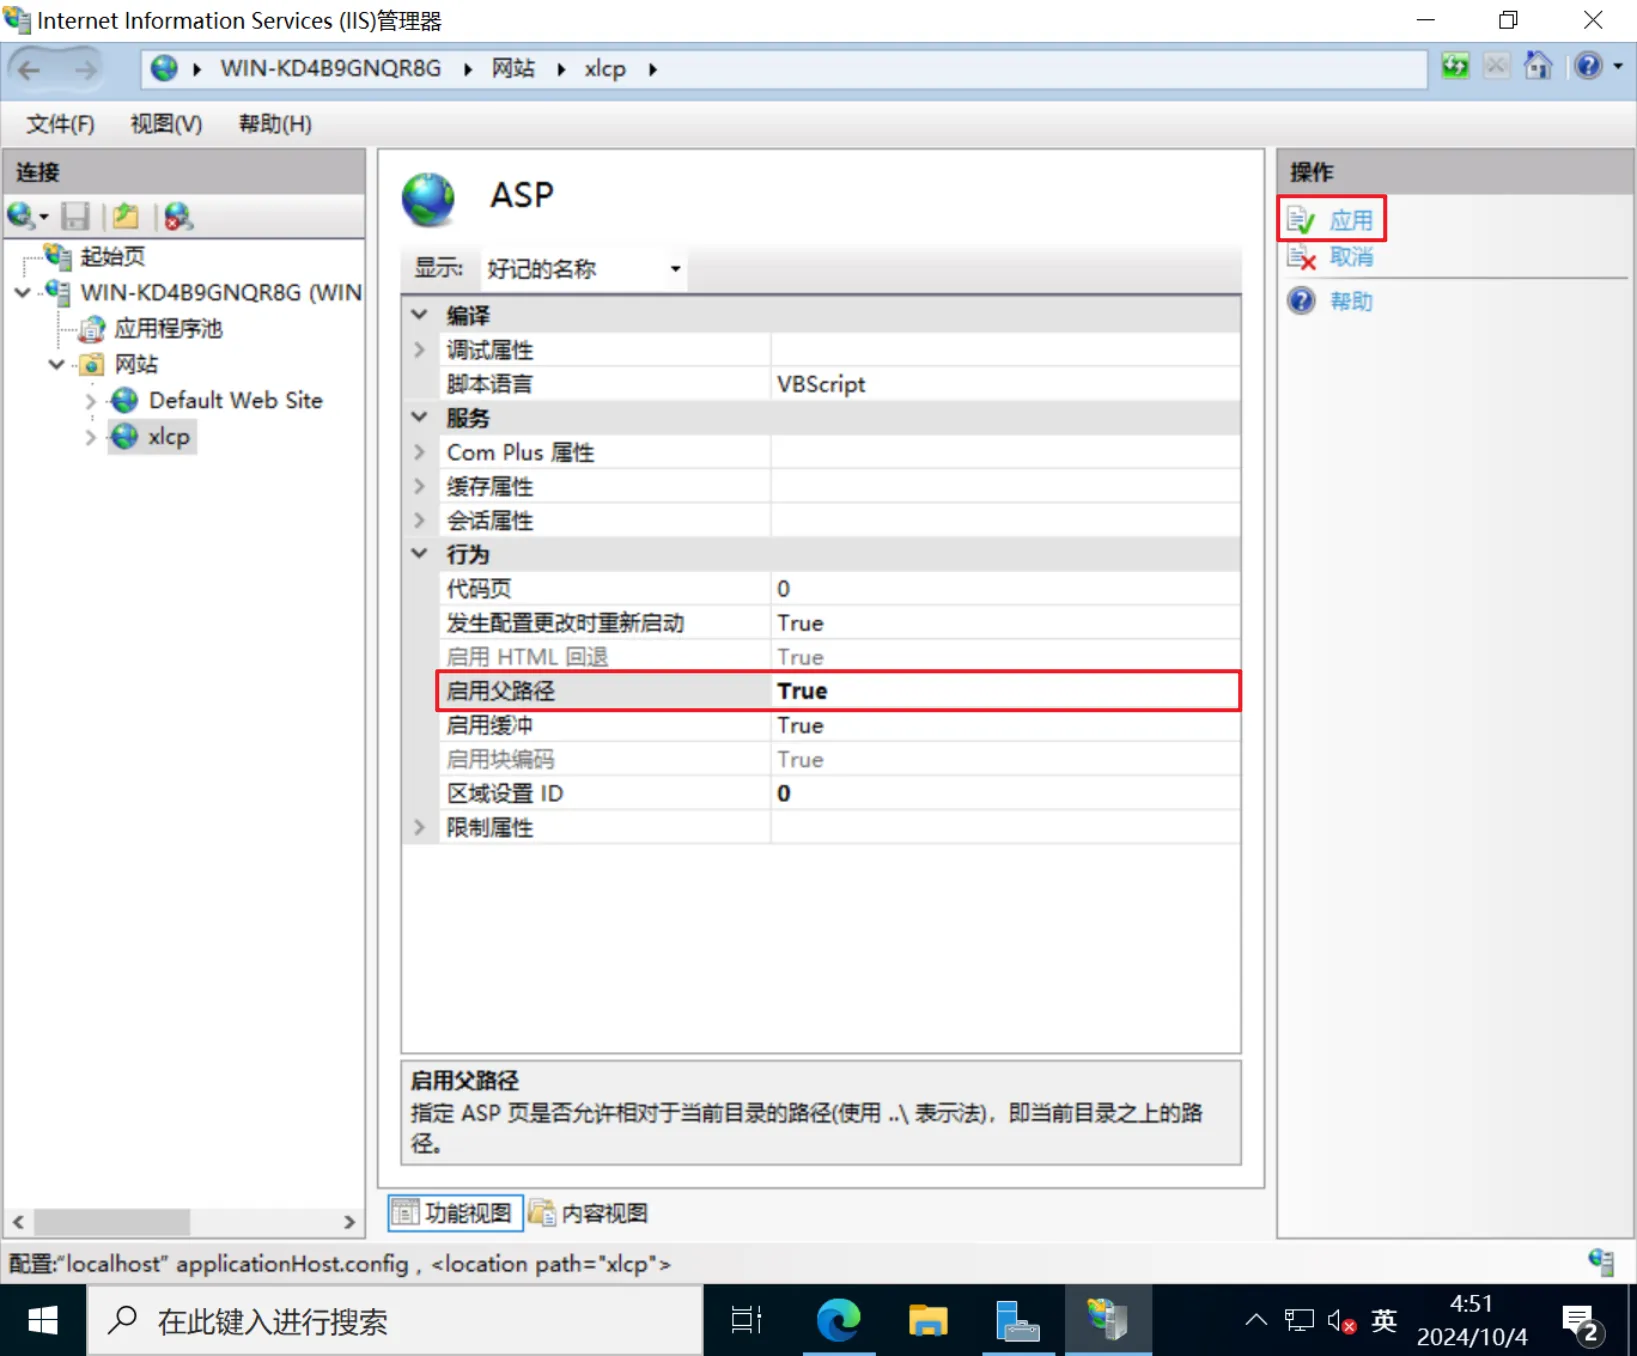Screen dimensions: 1637x1356
Task: Open File Explorer from taskbar
Action: point(927,1321)
